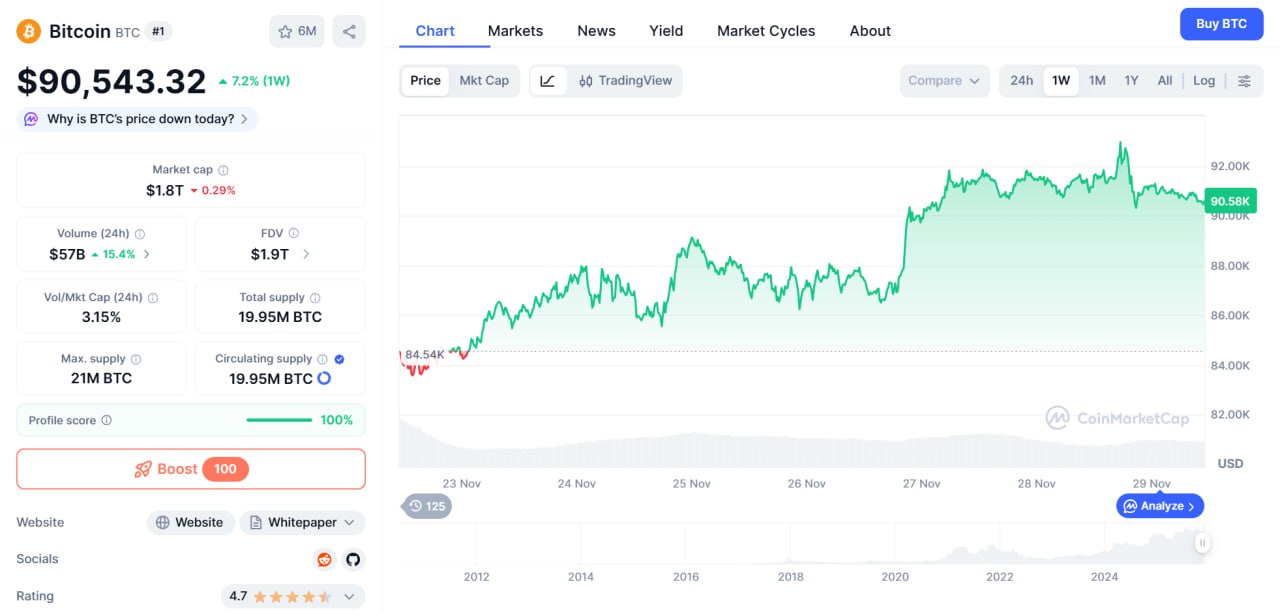Click the share icon next to Bitcoin
The image size is (1280, 614).
(349, 31)
